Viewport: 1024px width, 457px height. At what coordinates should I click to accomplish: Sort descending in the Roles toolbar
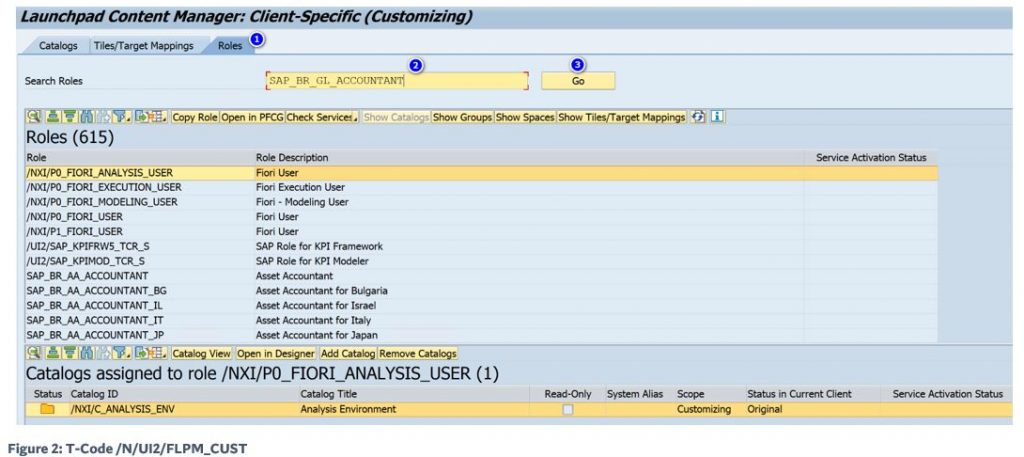(x=70, y=118)
